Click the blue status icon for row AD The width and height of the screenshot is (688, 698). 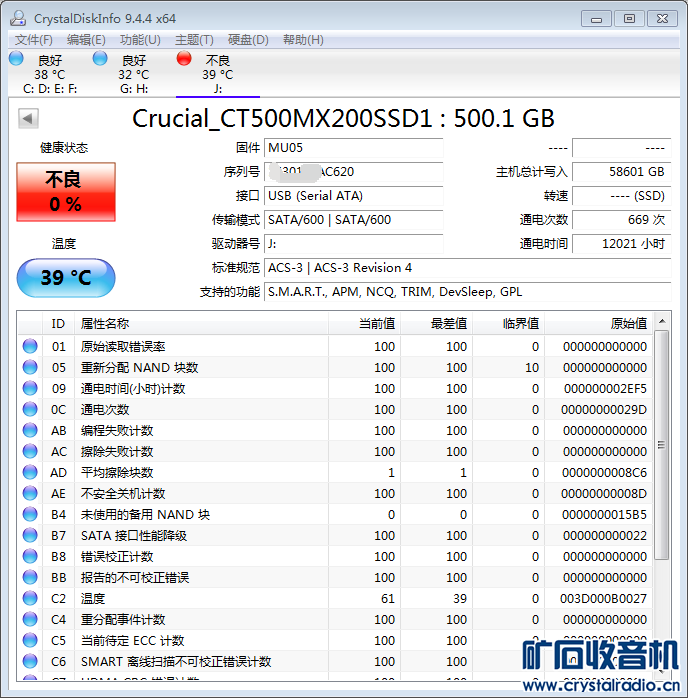point(30,472)
